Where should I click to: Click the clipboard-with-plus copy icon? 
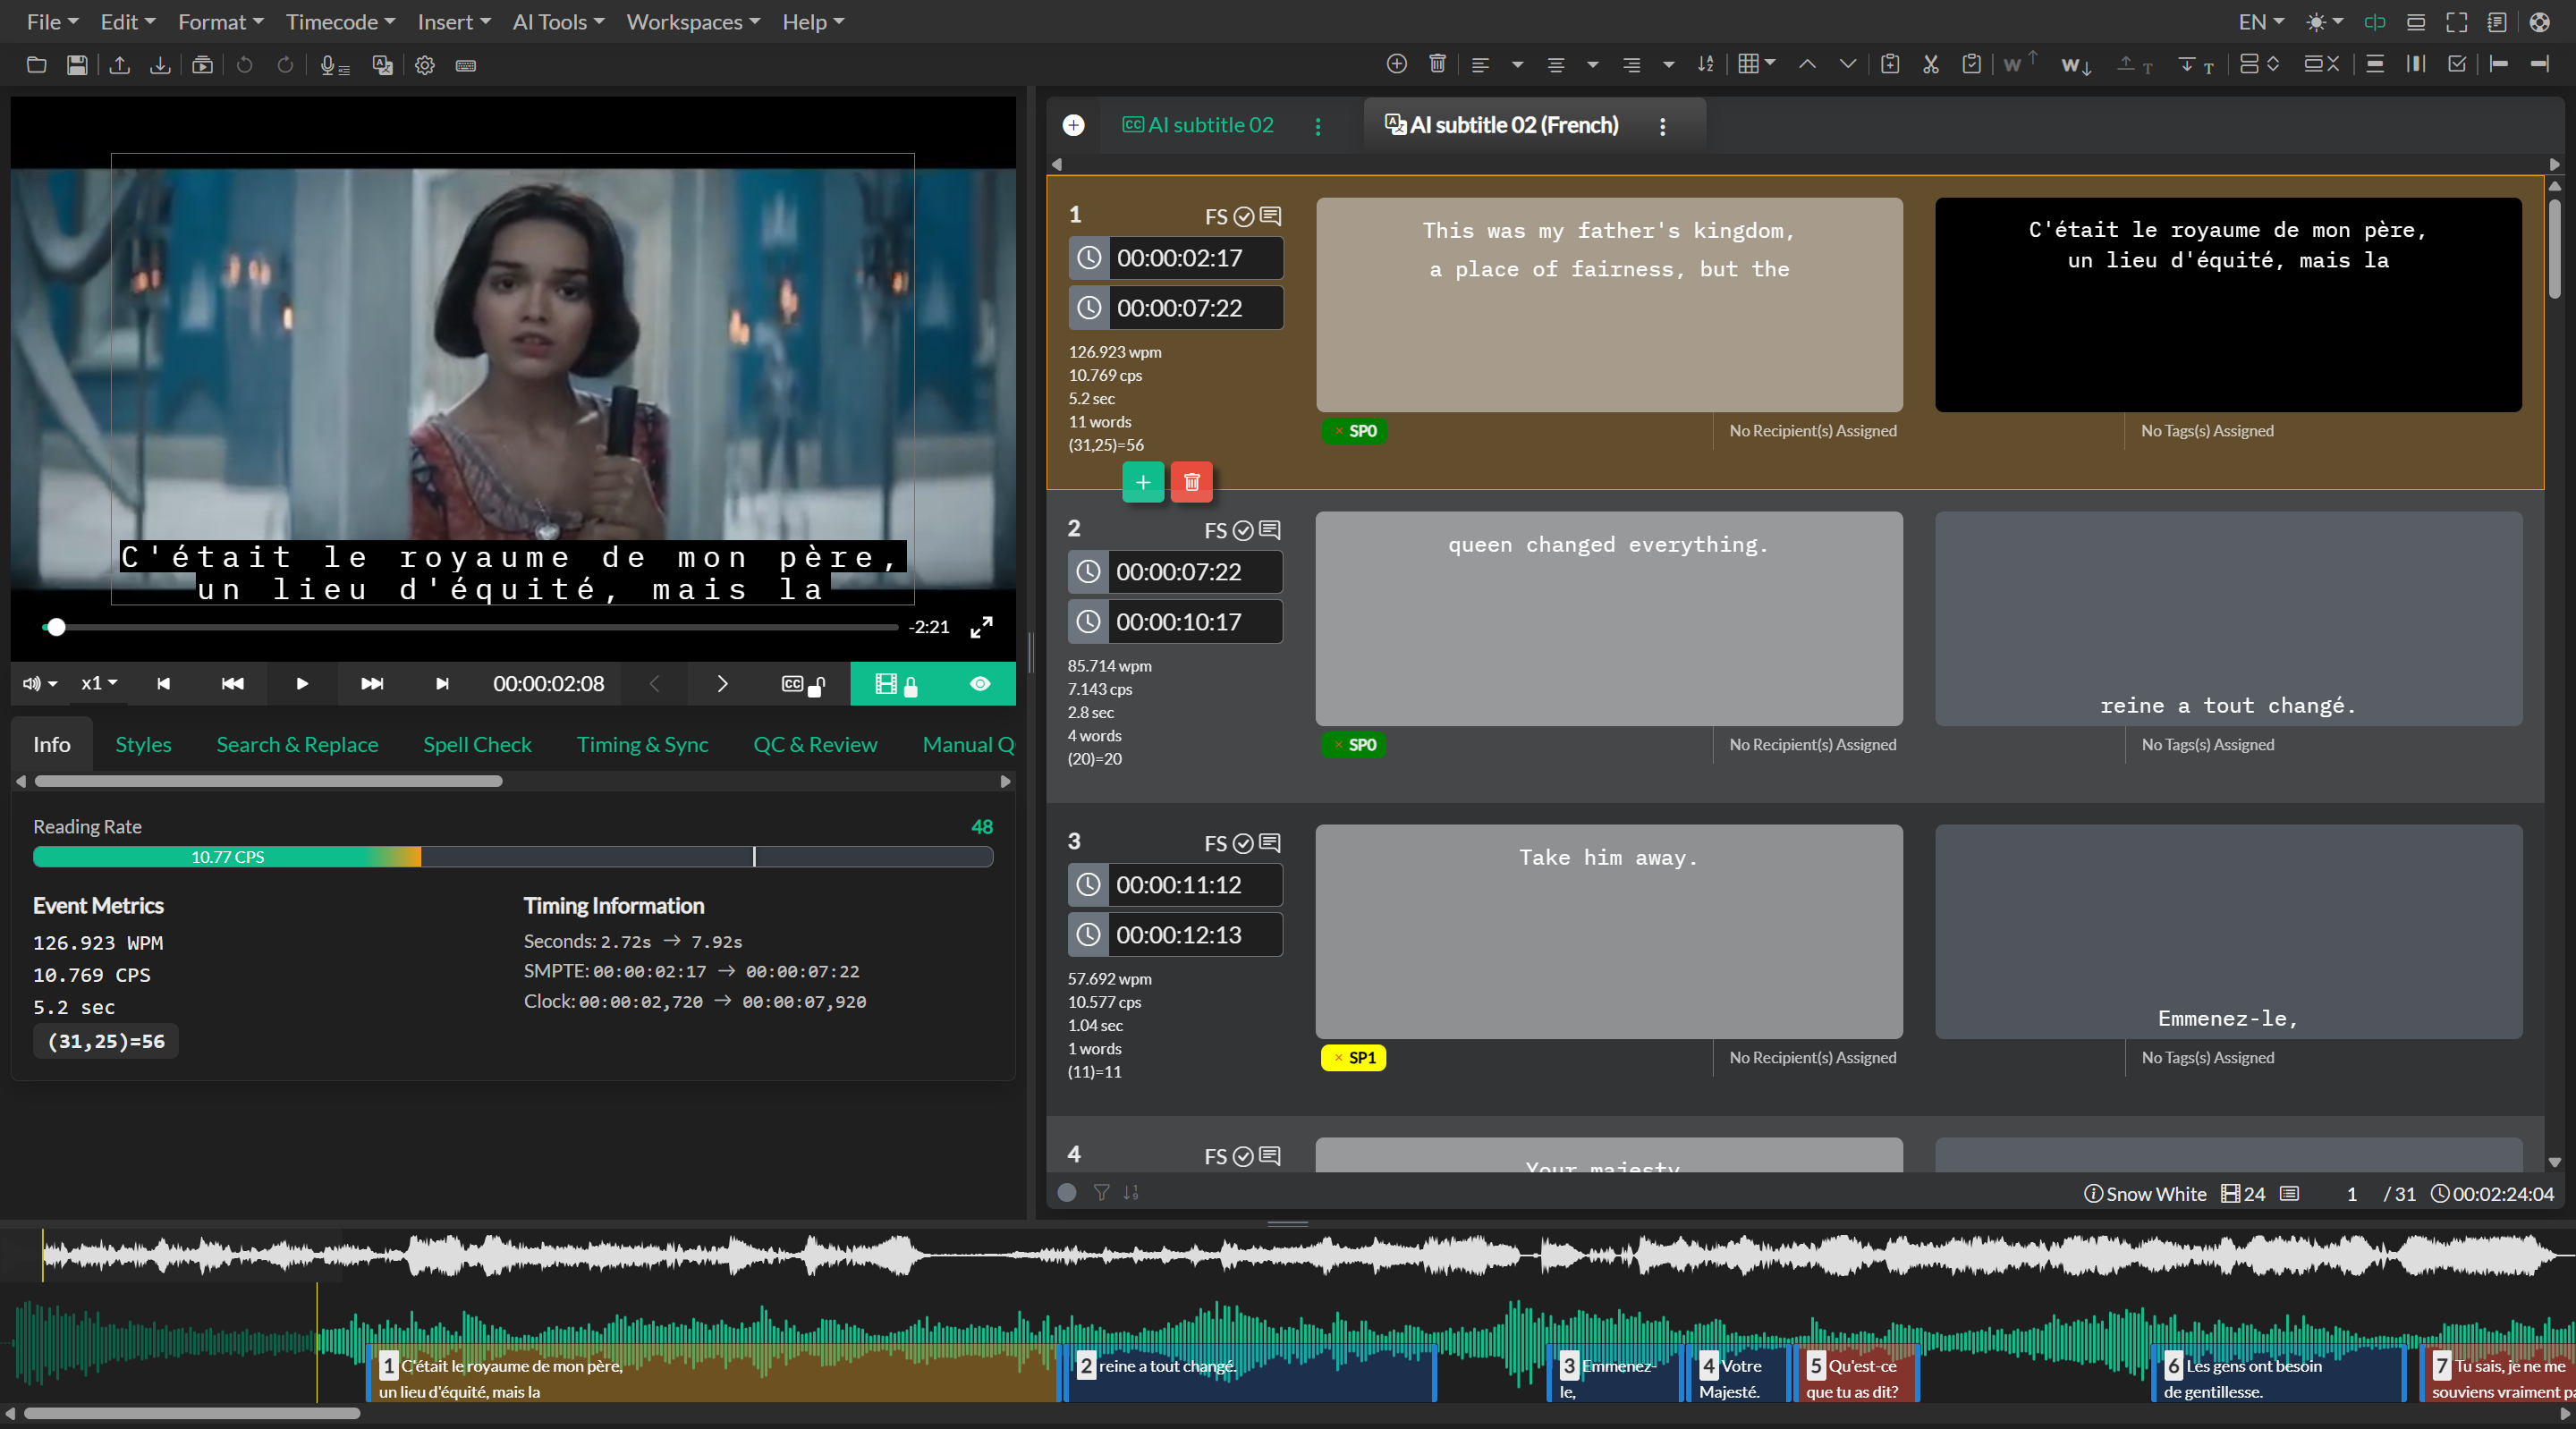coord(1890,64)
